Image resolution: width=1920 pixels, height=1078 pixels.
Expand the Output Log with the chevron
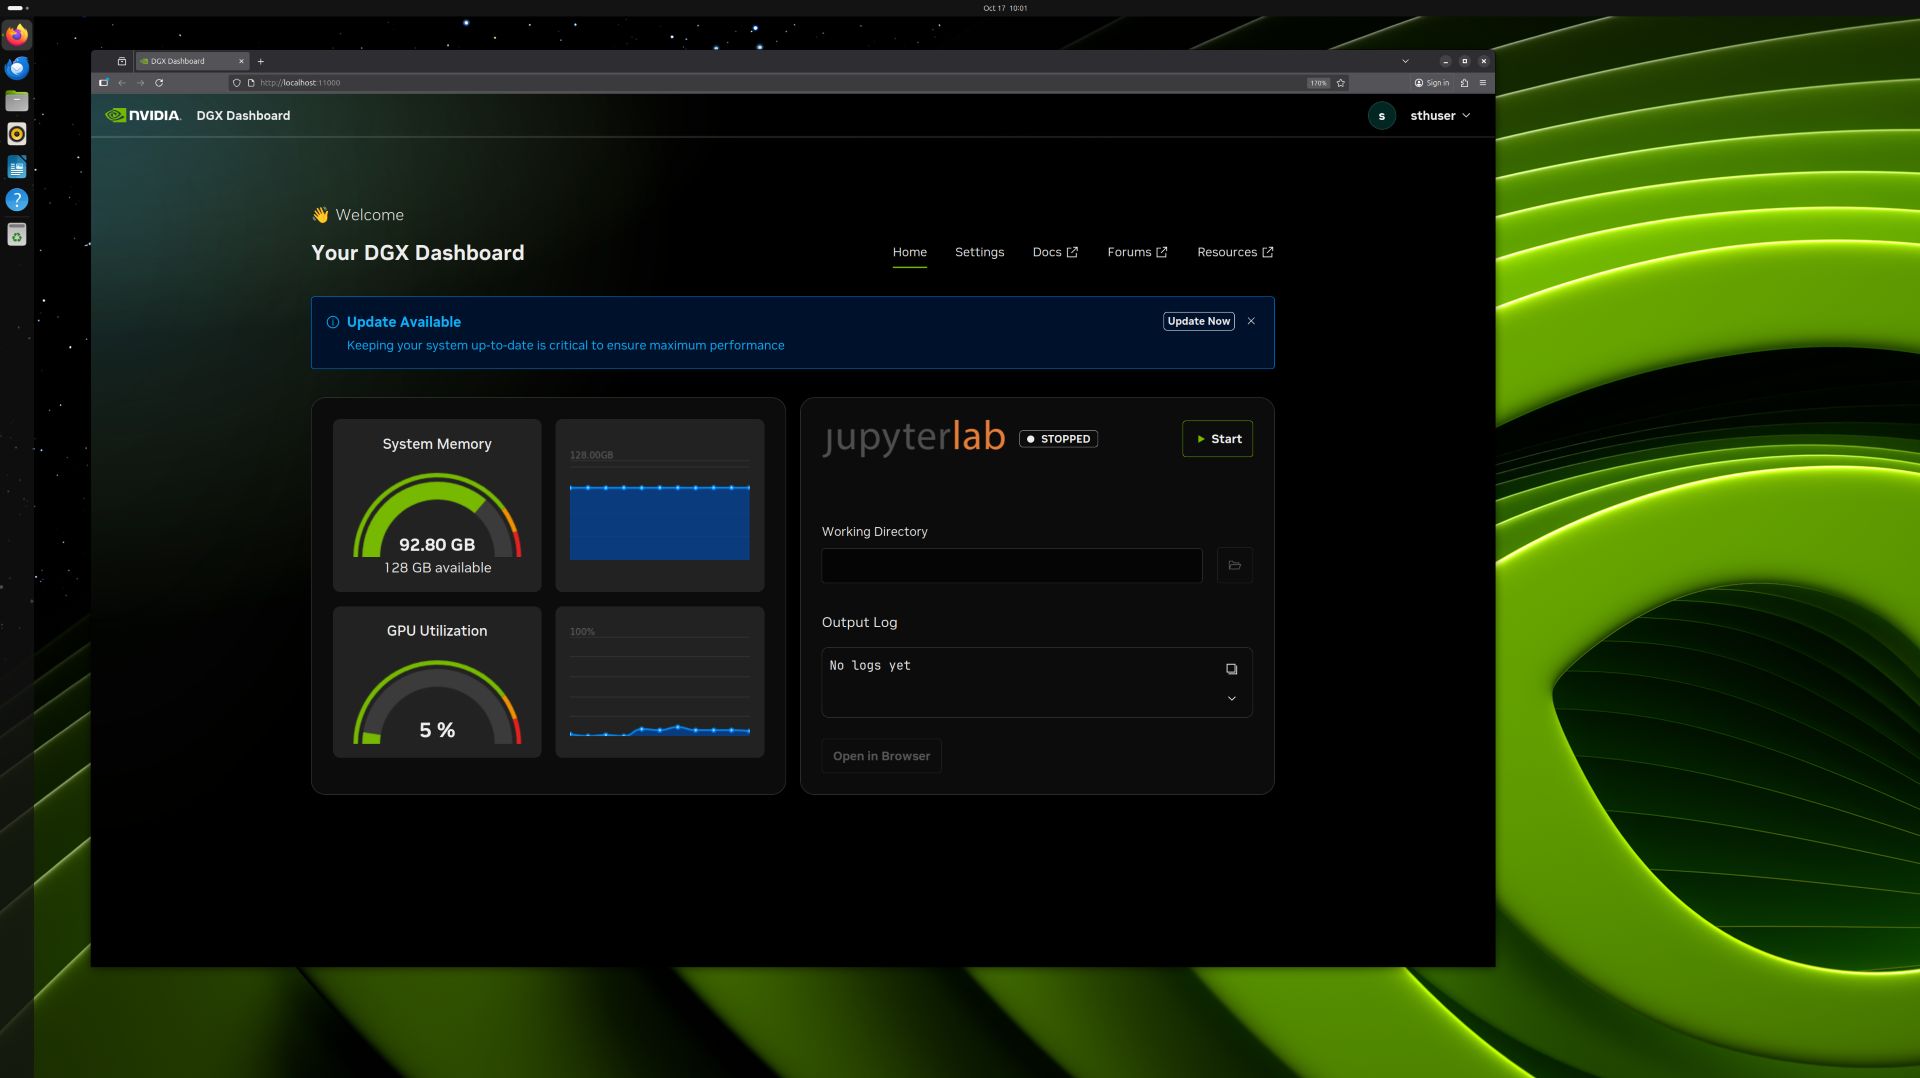(1231, 699)
